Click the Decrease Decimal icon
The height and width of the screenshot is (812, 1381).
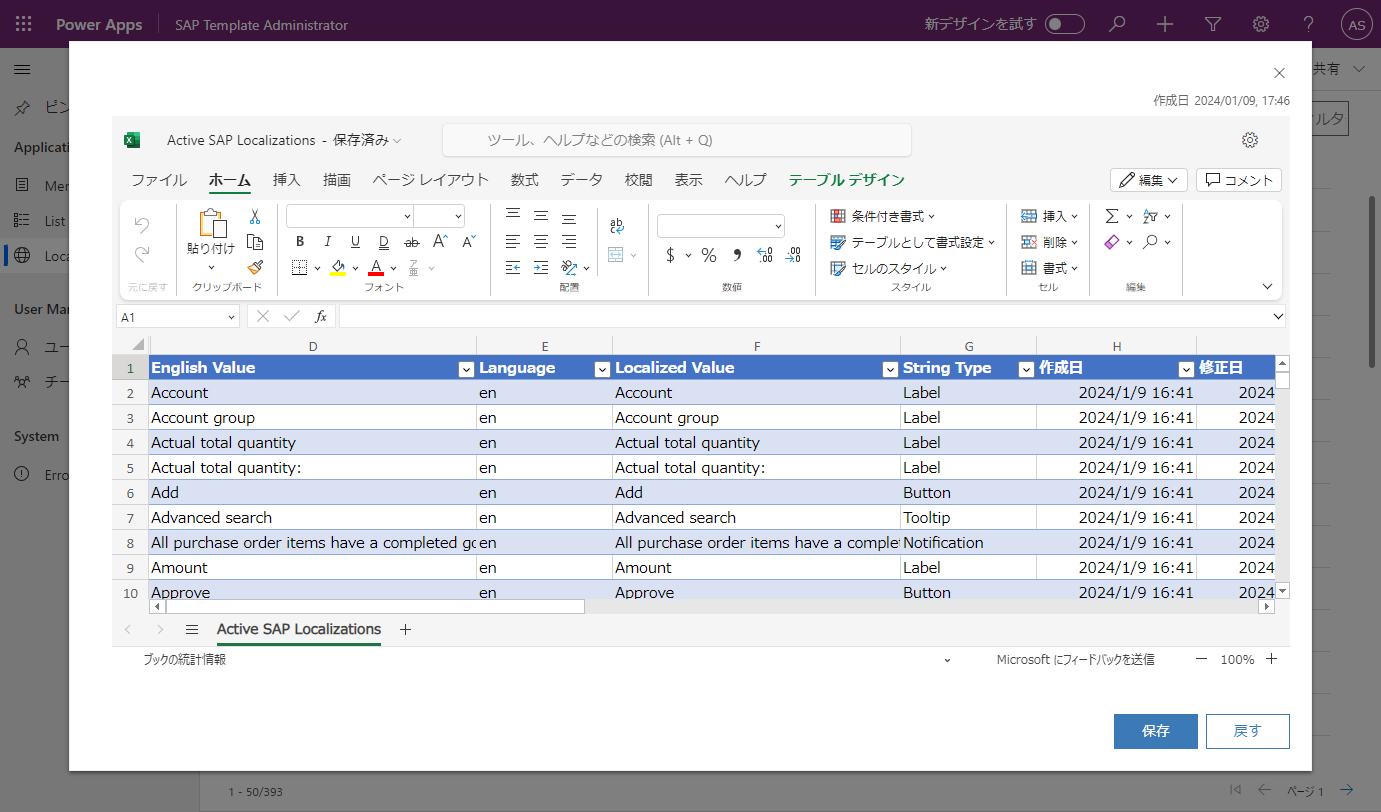[x=792, y=255]
